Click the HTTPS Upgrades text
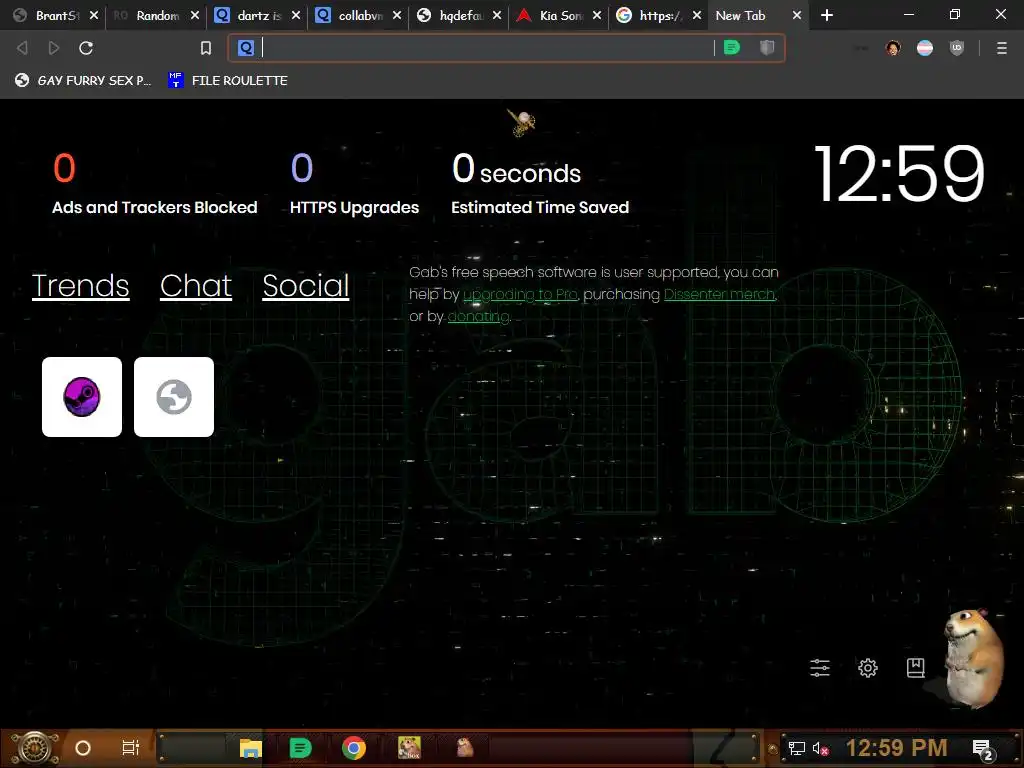Screen dimensions: 1024x768 coord(355,208)
